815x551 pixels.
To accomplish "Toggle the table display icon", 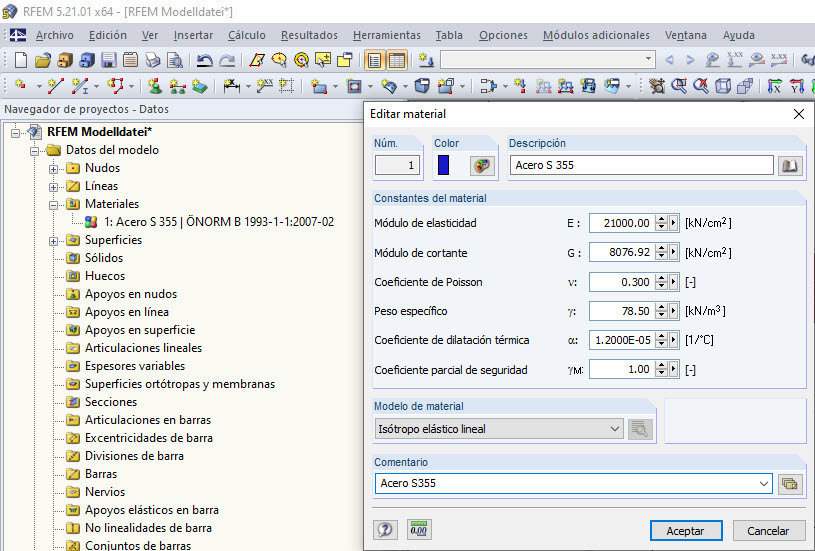I will 397,60.
